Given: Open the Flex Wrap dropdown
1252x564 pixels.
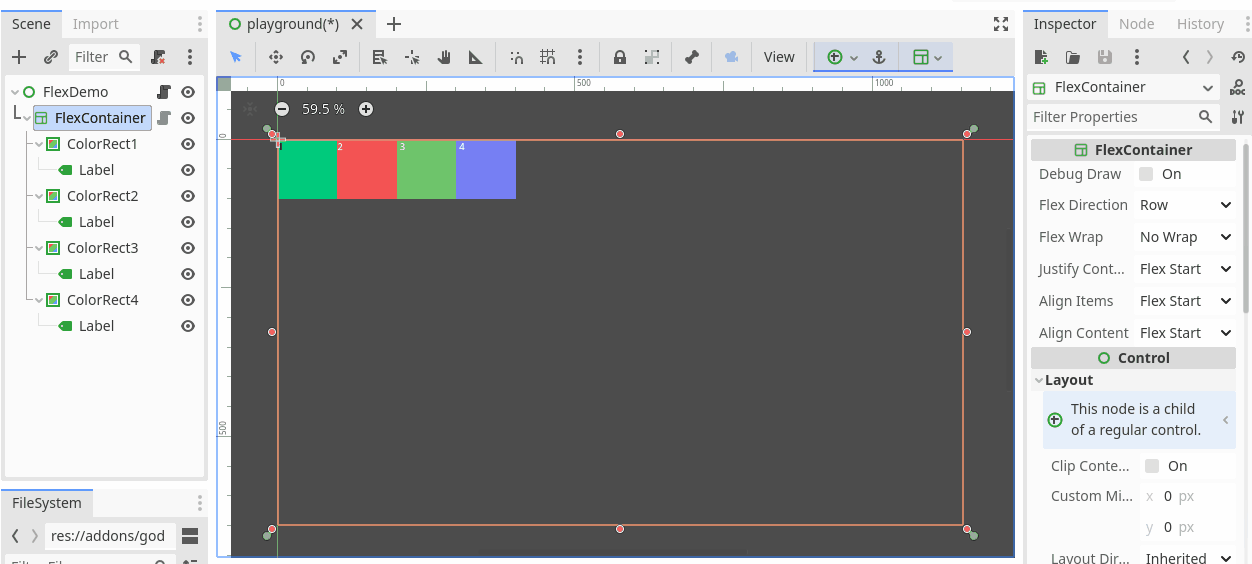Looking at the screenshot, I should (x=1186, y=237).
